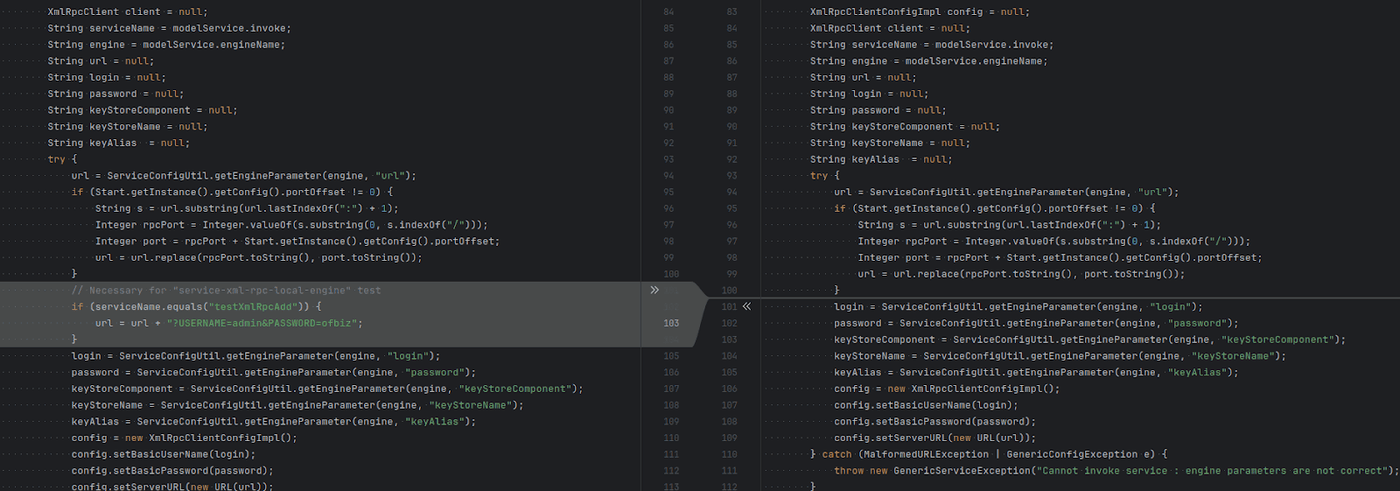Viewport: 1400px width, 491px height.
Task: Click the catch MalformedURLException line in right pane
Action: pyautogui.click(x=988, y=454)
